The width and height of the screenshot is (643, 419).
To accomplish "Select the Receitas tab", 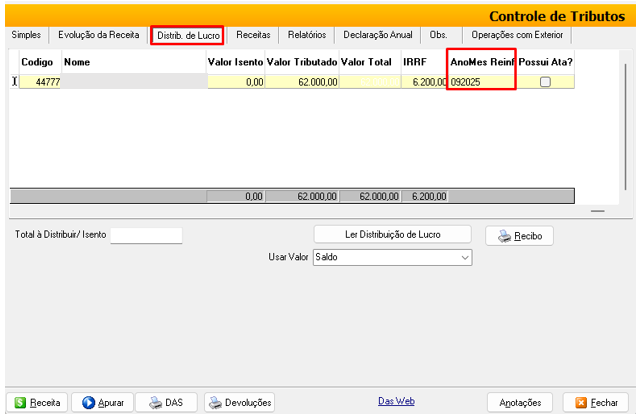I will (x=253, y=34).
